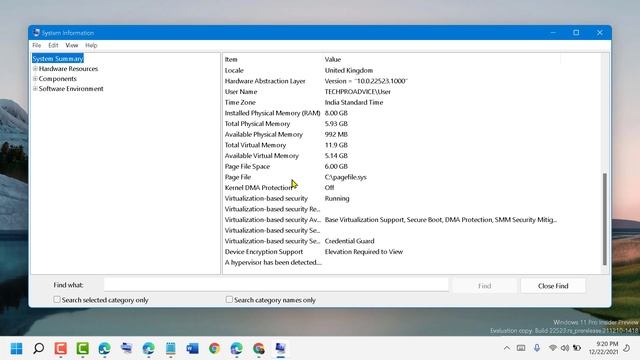The width and height of the screenshot is (640, 360).
Task: Select 'A hypervisor has been detected' row
Action: [x=411, y=262]
